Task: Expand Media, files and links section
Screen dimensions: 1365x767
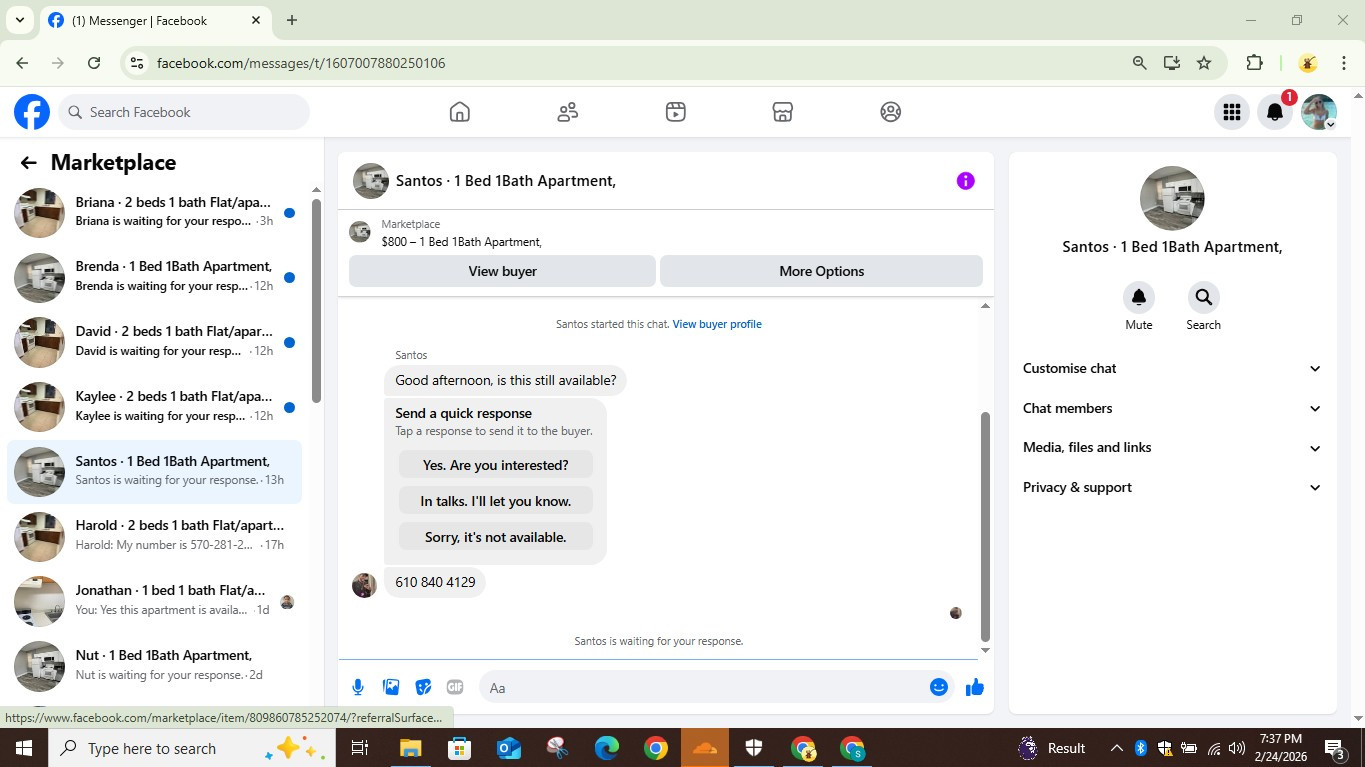Action: coord(1172,447)
